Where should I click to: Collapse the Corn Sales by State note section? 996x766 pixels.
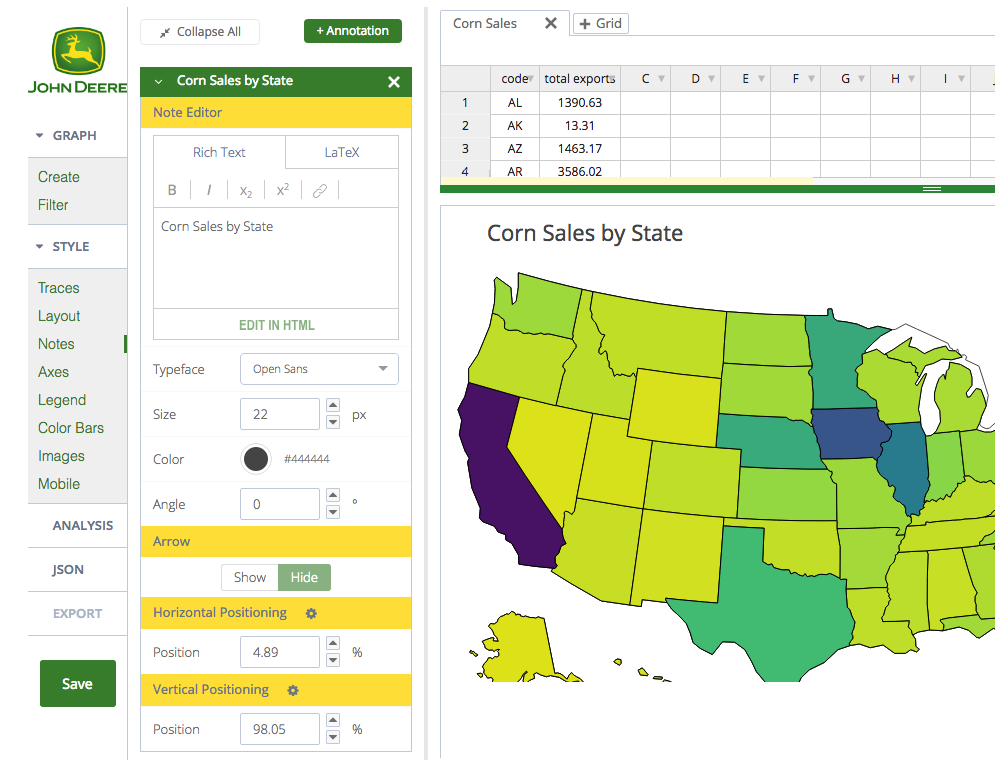[158, 81]
